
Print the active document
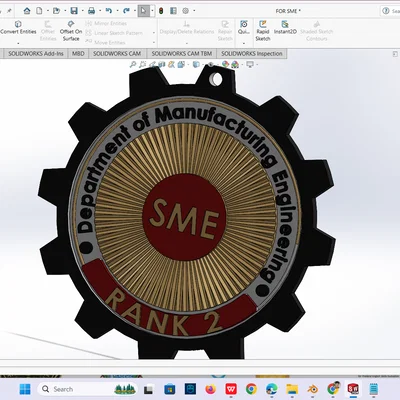91,11
